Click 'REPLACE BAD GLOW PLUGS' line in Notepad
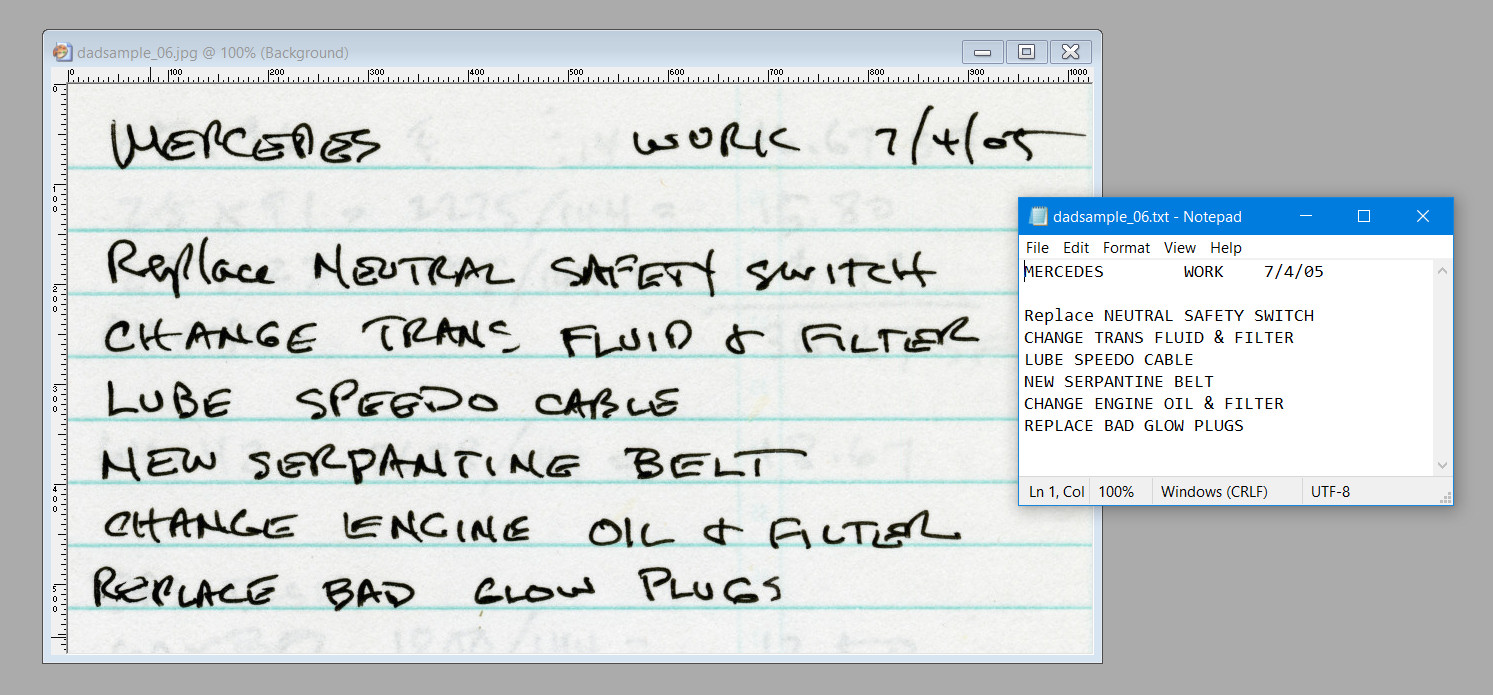1493x695 pixels. click(1134, 426)
